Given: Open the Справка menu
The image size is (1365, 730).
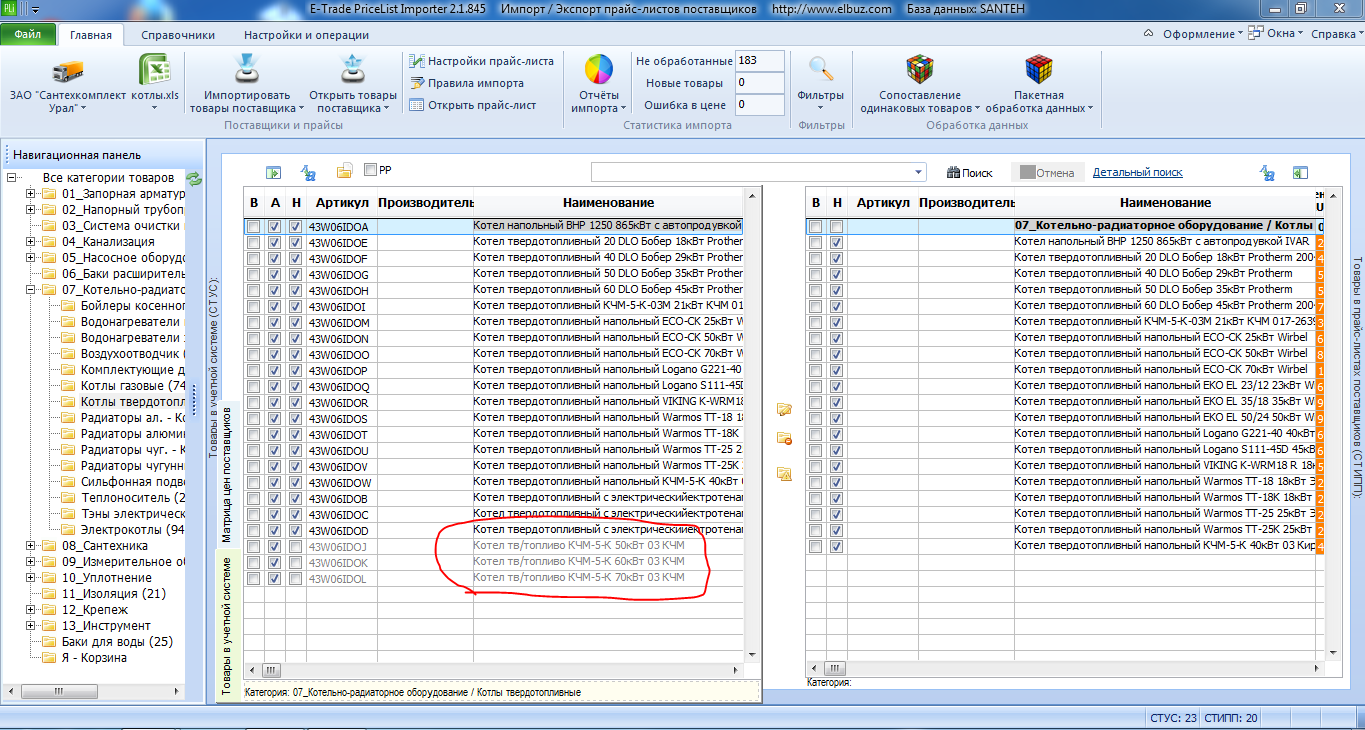Looking at the screenshot, I should pos(1335,34).
